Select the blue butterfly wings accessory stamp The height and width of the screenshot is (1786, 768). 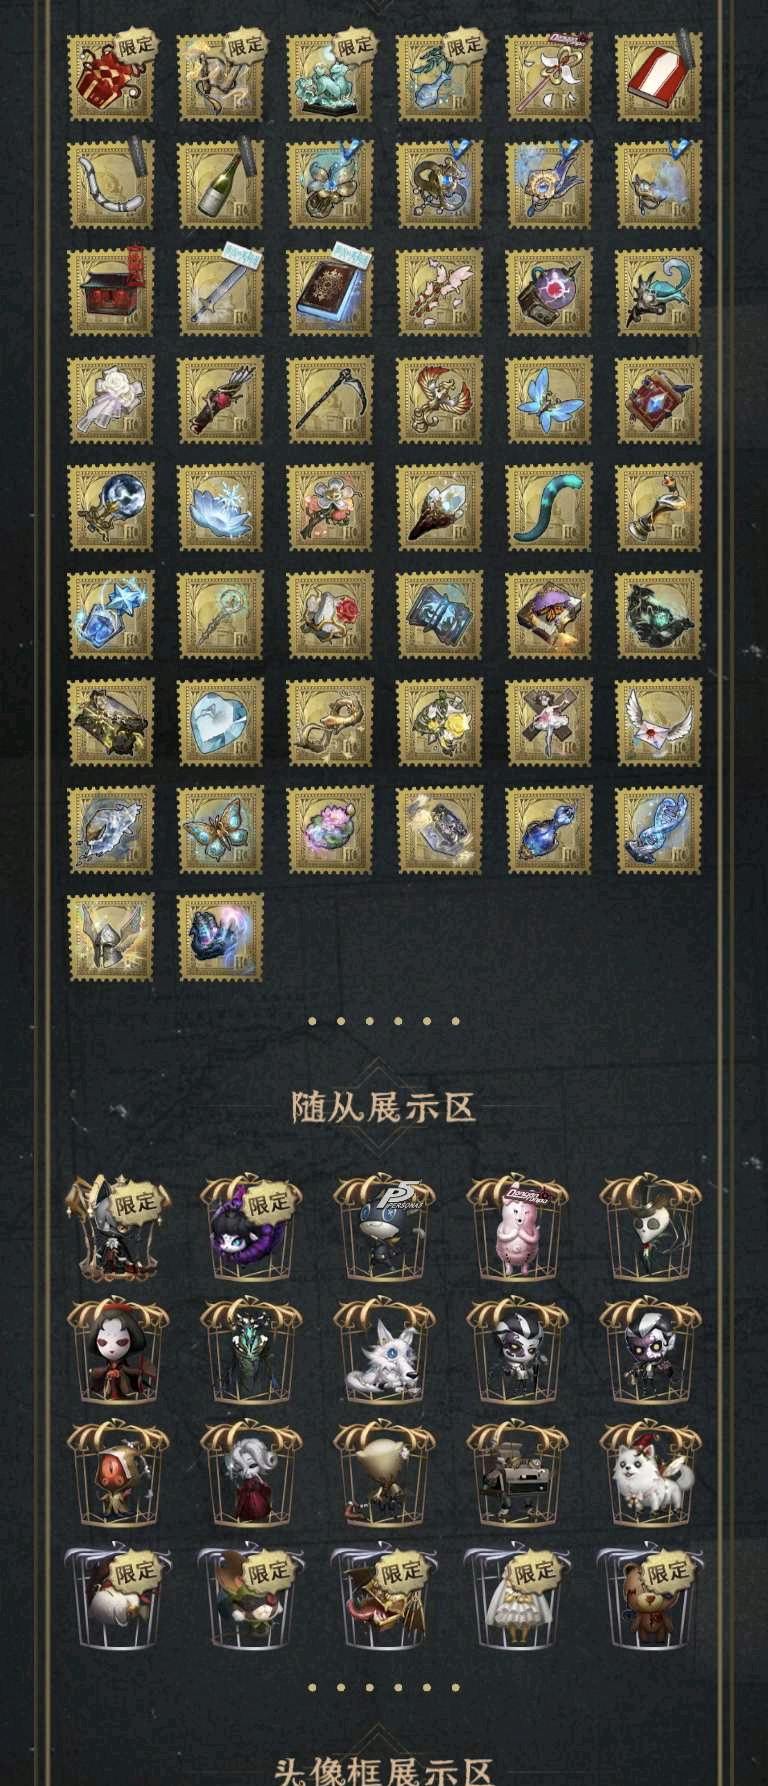click(549, 401)
